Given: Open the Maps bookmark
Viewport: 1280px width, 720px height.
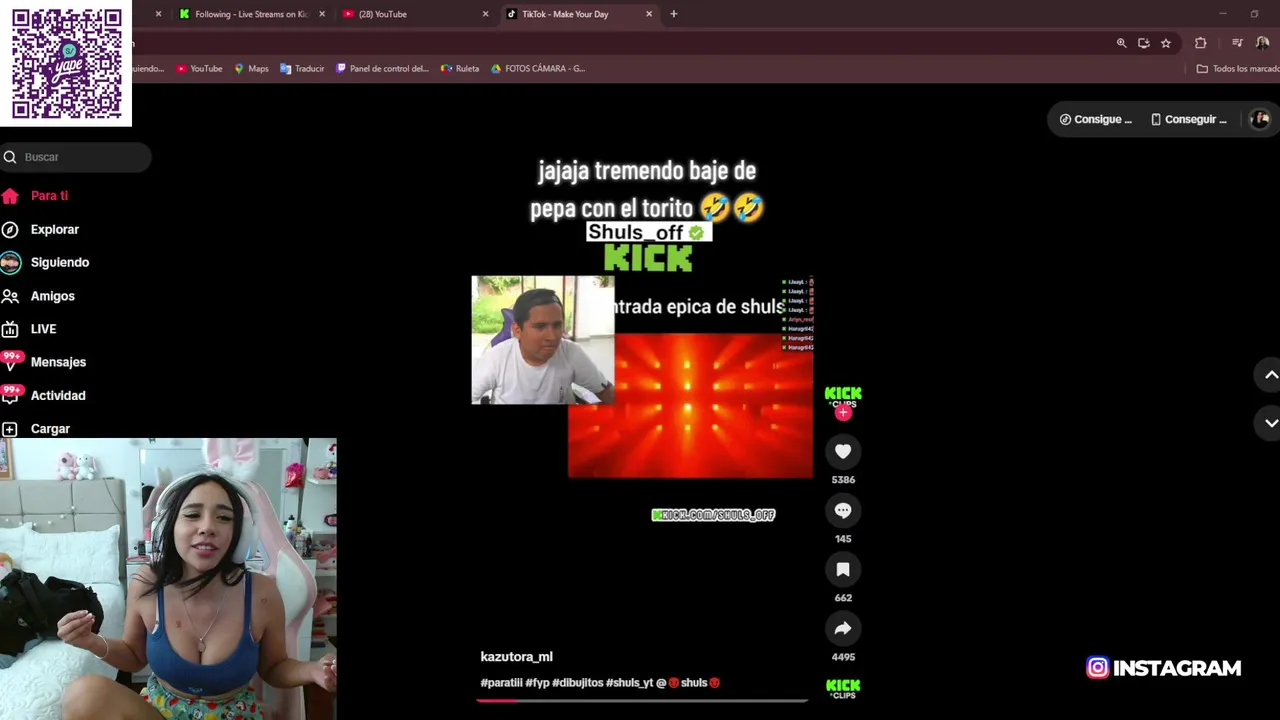Looking at the screenshot, I should 251,69.
